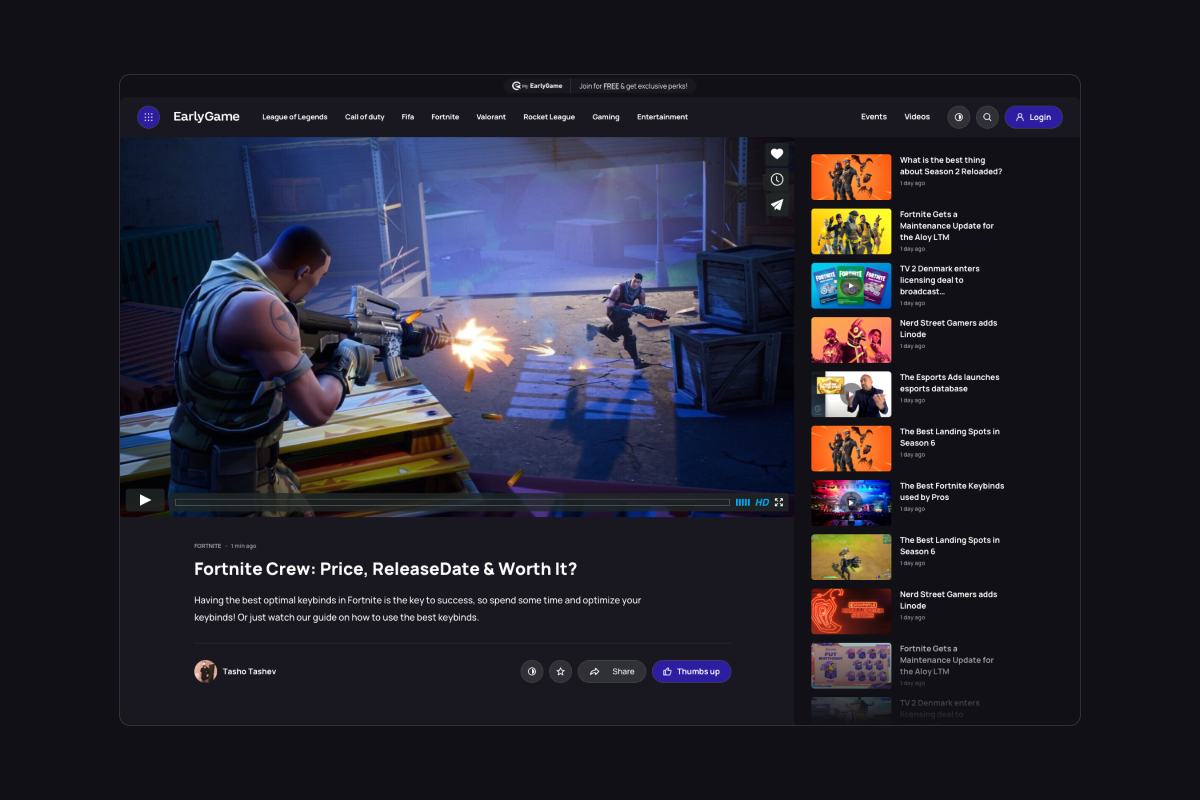Click the paper plane send icon
Viewport: 1200px width, 800px height.
pos(777,205)
